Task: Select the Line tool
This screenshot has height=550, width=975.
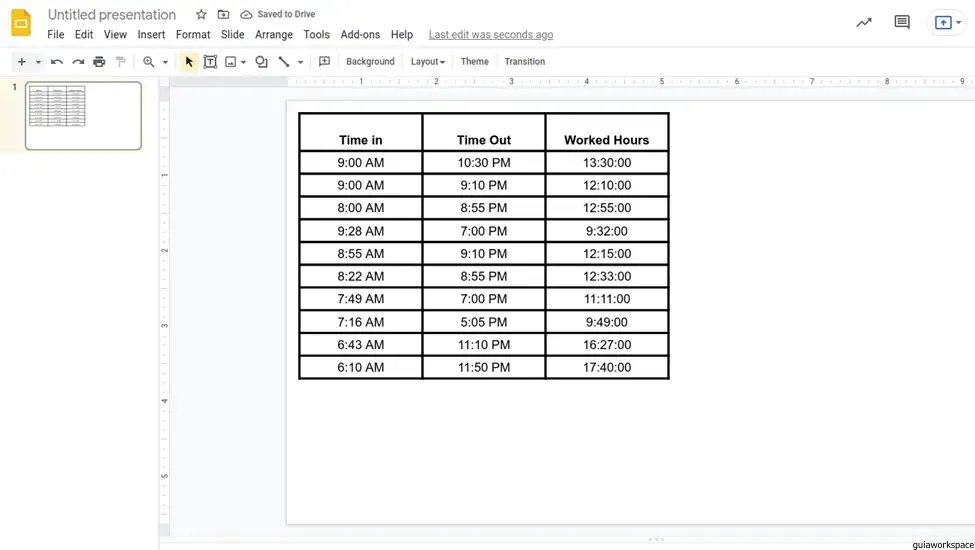Action: (284, 62)
